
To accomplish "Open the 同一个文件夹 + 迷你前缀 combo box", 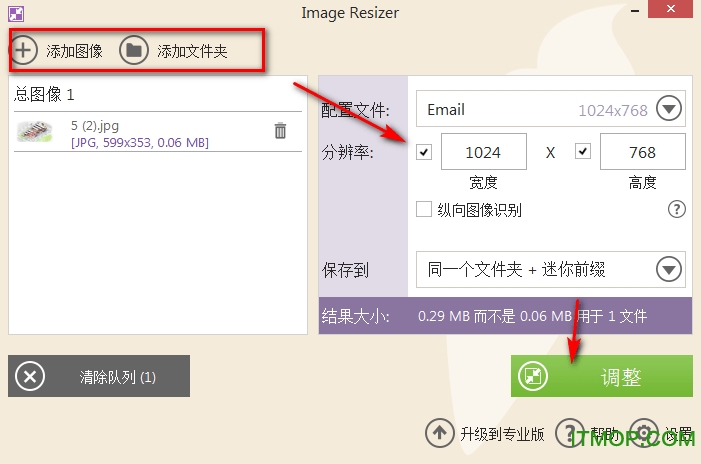I will 550,270.
